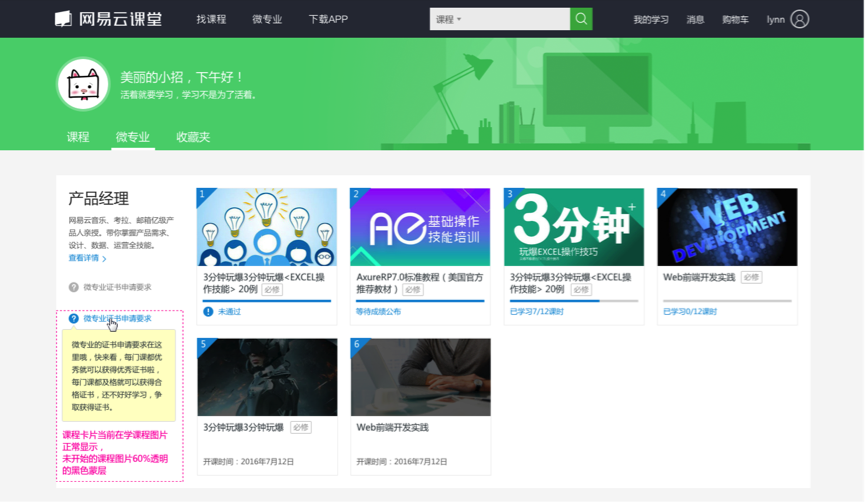The width and height of the screenshot is (865, 502).
Task: Go to 我的学习 link
Action: click(x=651, y=20)
